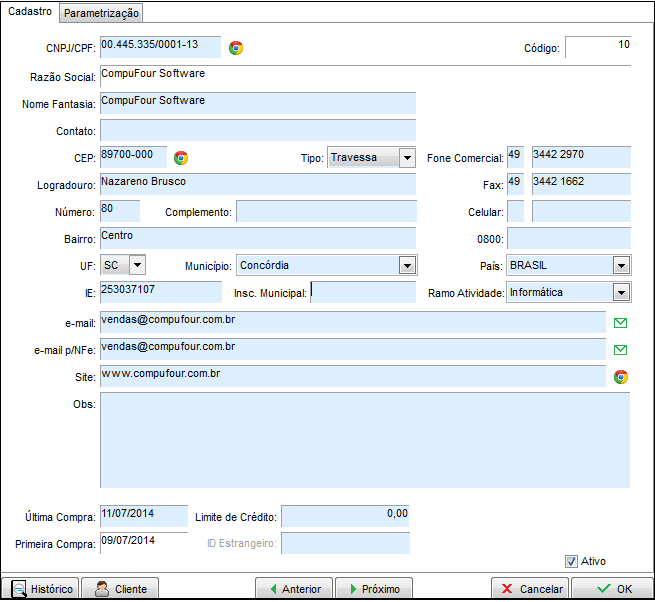Switch to the Parametrização tab
This screenshot has width=655, height=602.
[x=102, y=13]
